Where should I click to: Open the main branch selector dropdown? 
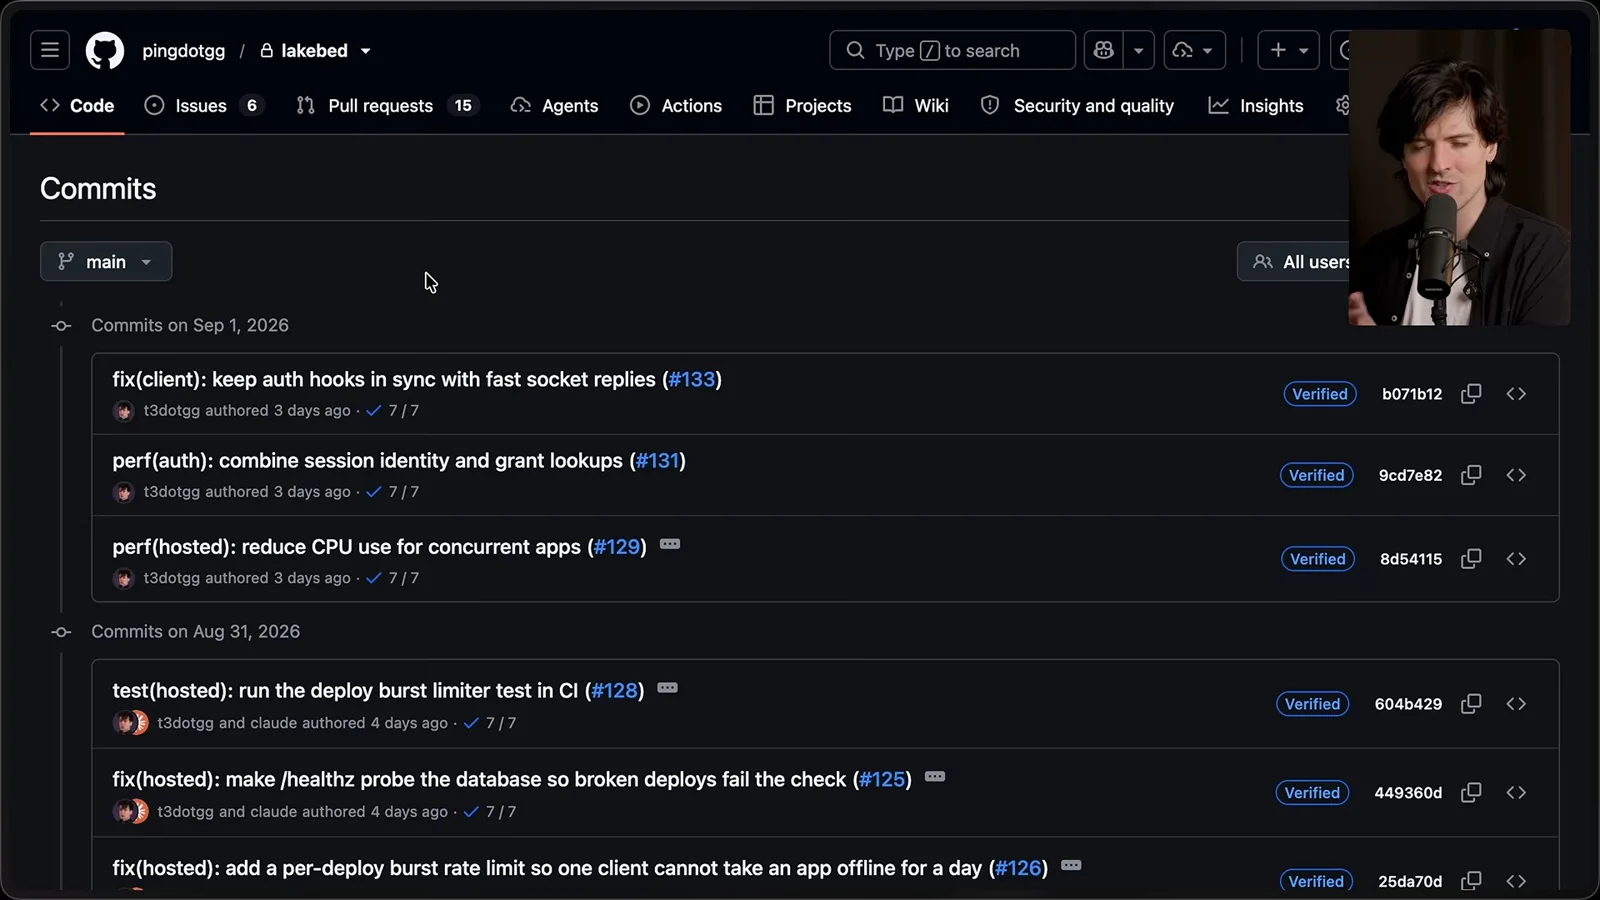pos(106,262)
